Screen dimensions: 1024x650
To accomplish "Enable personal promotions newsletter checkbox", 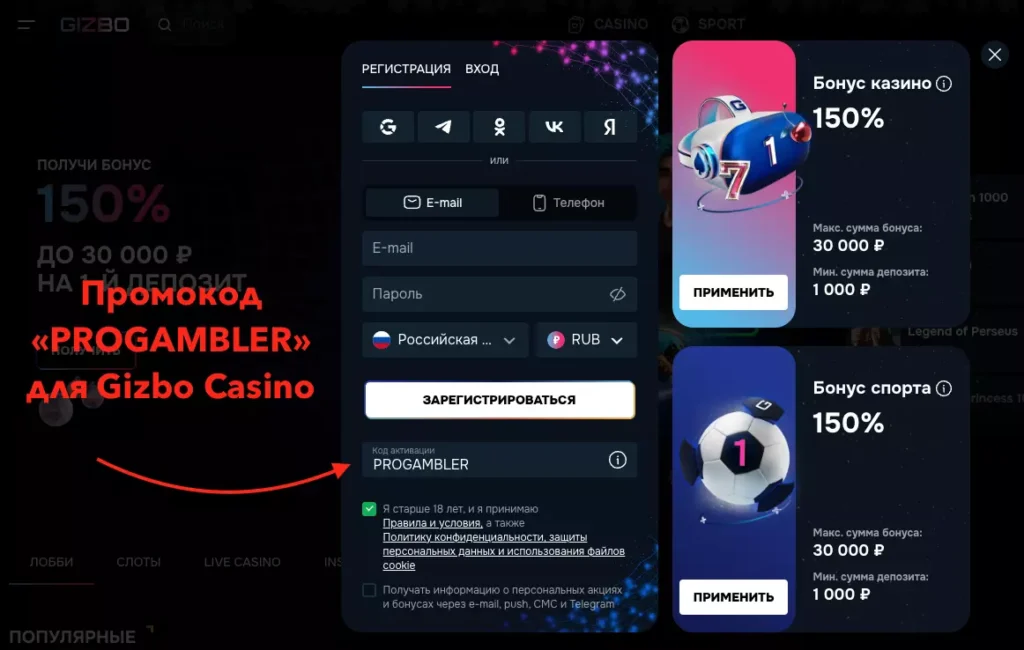I will tap(369, 590).
